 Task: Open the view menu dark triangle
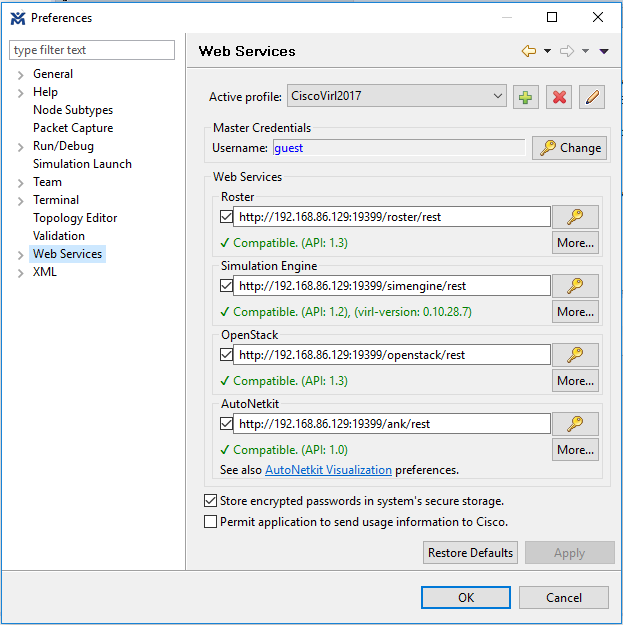(604, 51)
